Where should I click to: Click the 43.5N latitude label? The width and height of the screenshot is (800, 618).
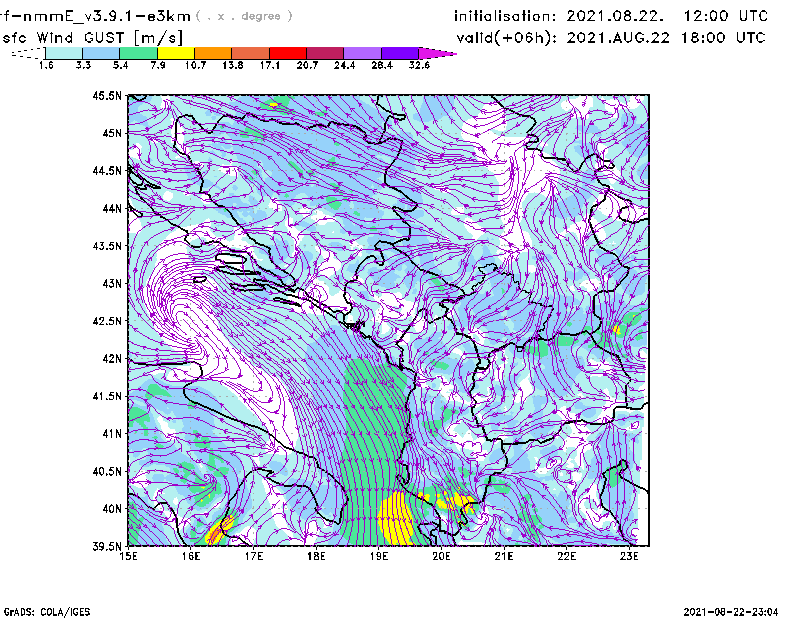[107, 246]
